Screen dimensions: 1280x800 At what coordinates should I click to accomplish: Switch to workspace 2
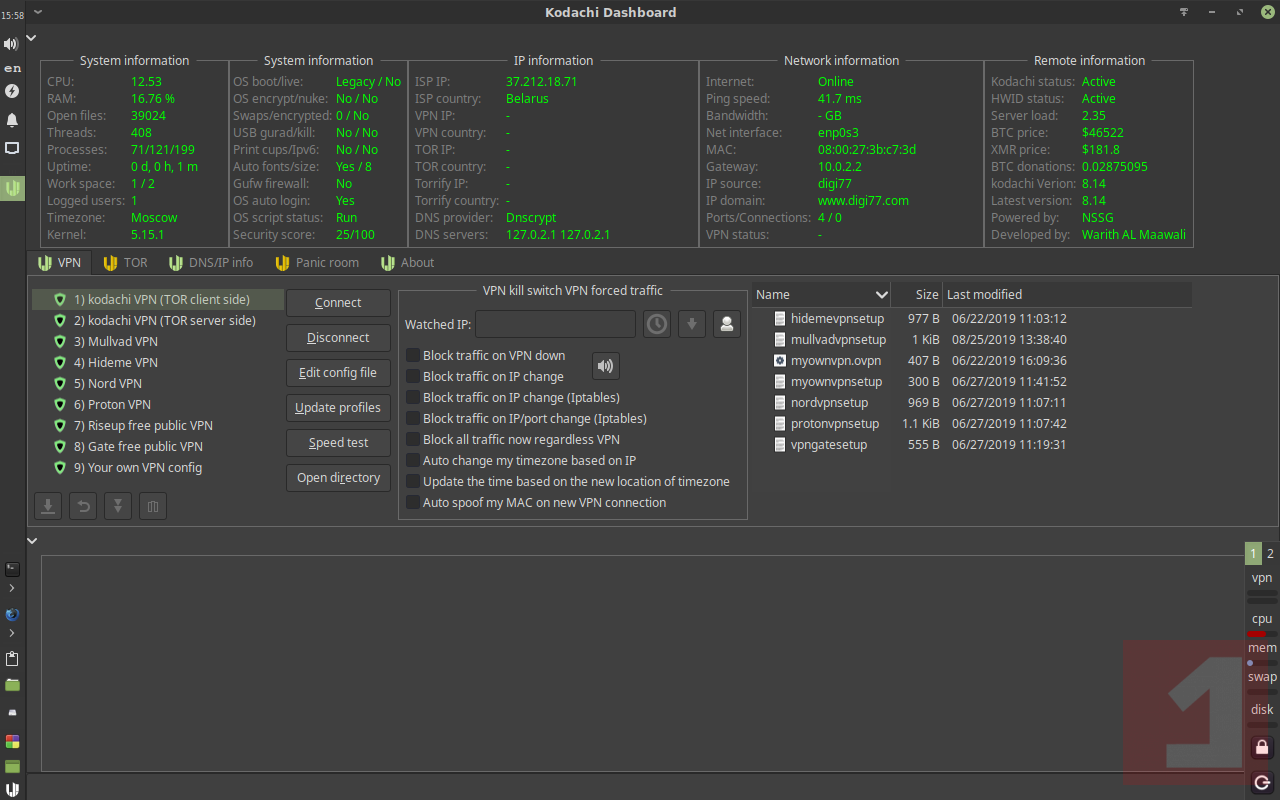[x=1270, y=553]
